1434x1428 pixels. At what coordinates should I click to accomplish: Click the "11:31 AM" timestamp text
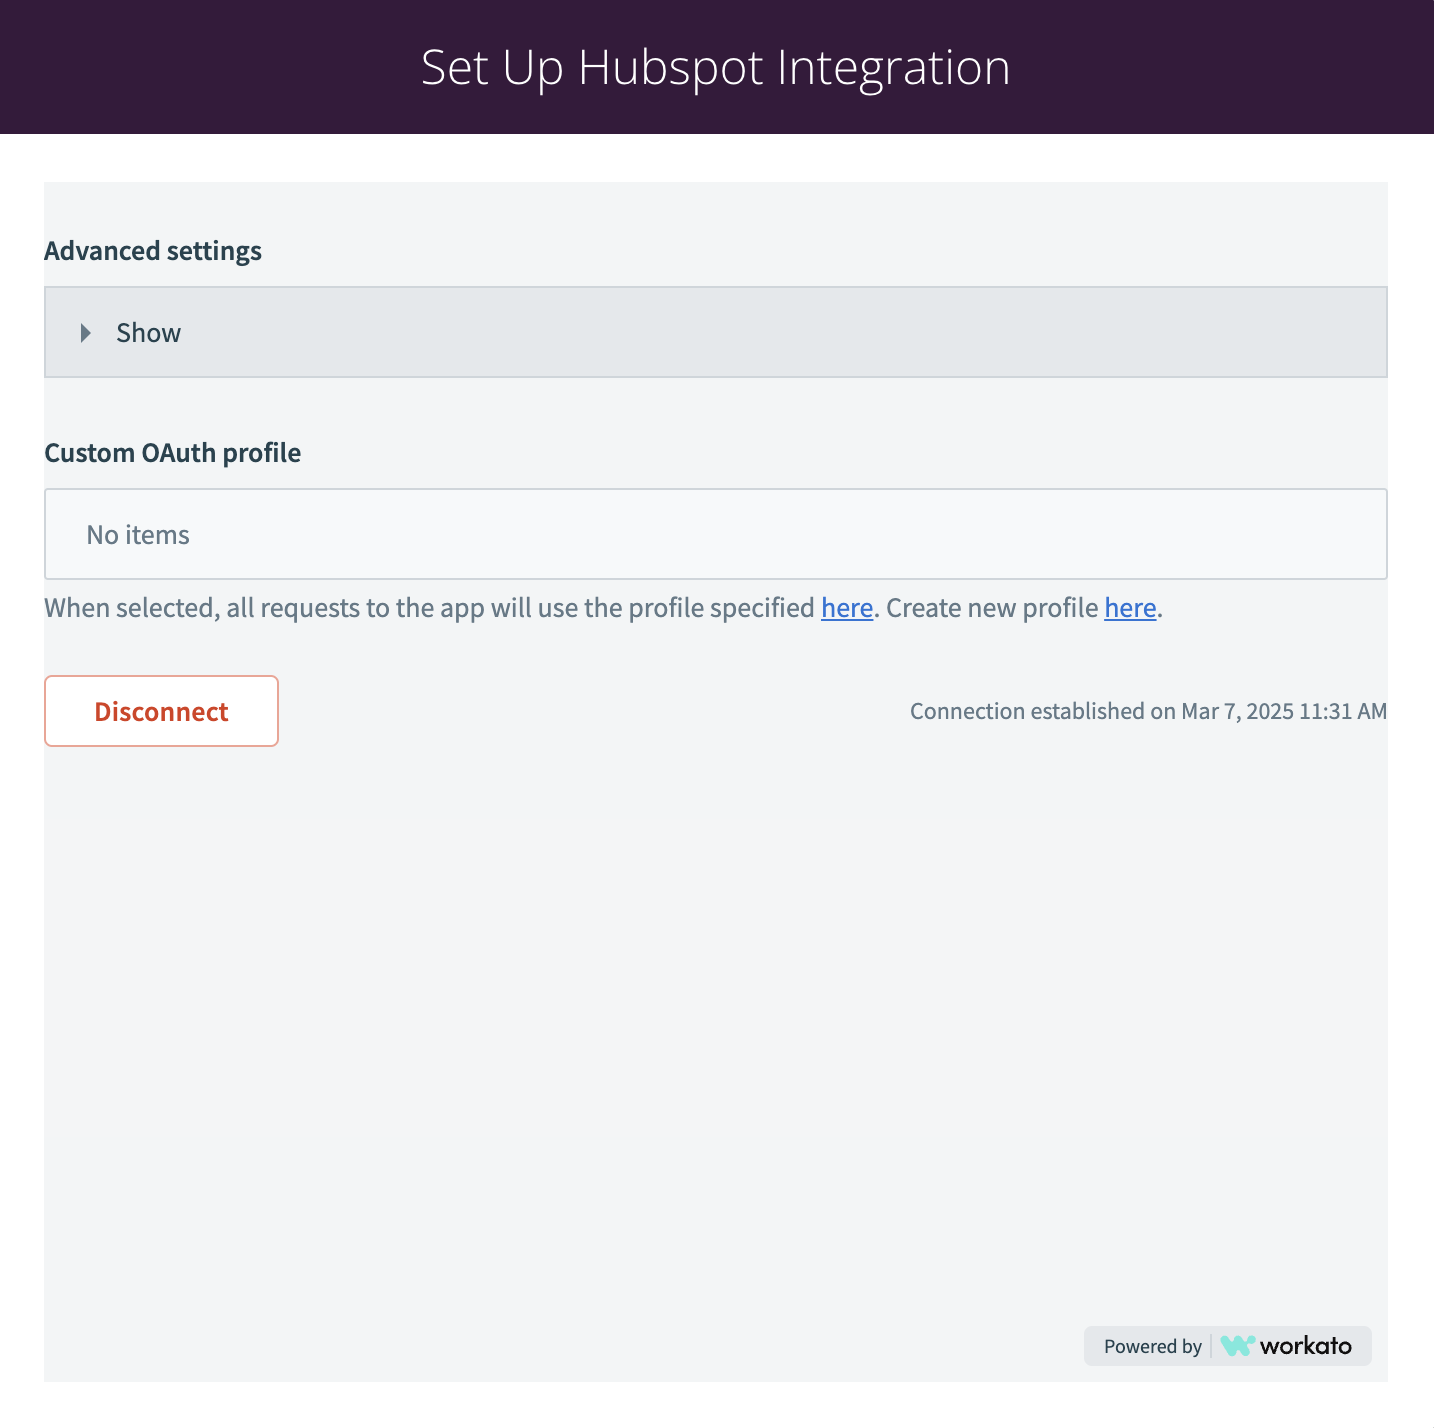pyautogui.click(x=1343, y=711)
